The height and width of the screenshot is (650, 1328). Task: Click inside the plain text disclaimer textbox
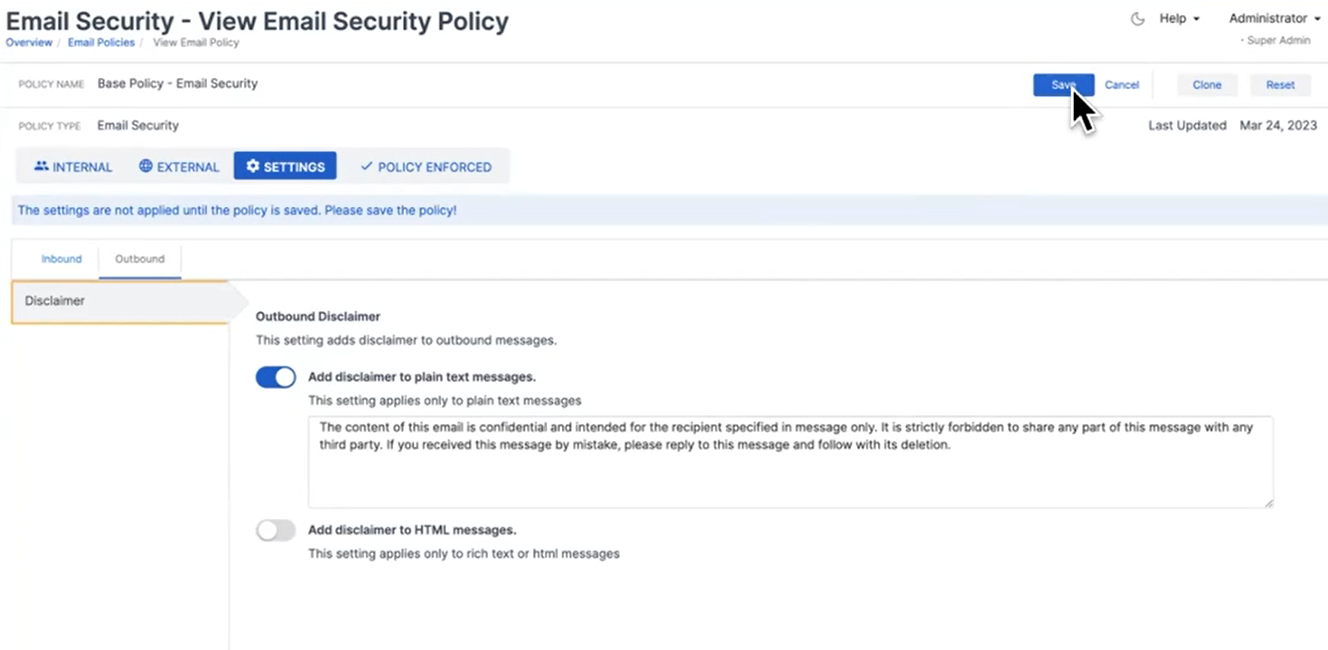point(790,475)
